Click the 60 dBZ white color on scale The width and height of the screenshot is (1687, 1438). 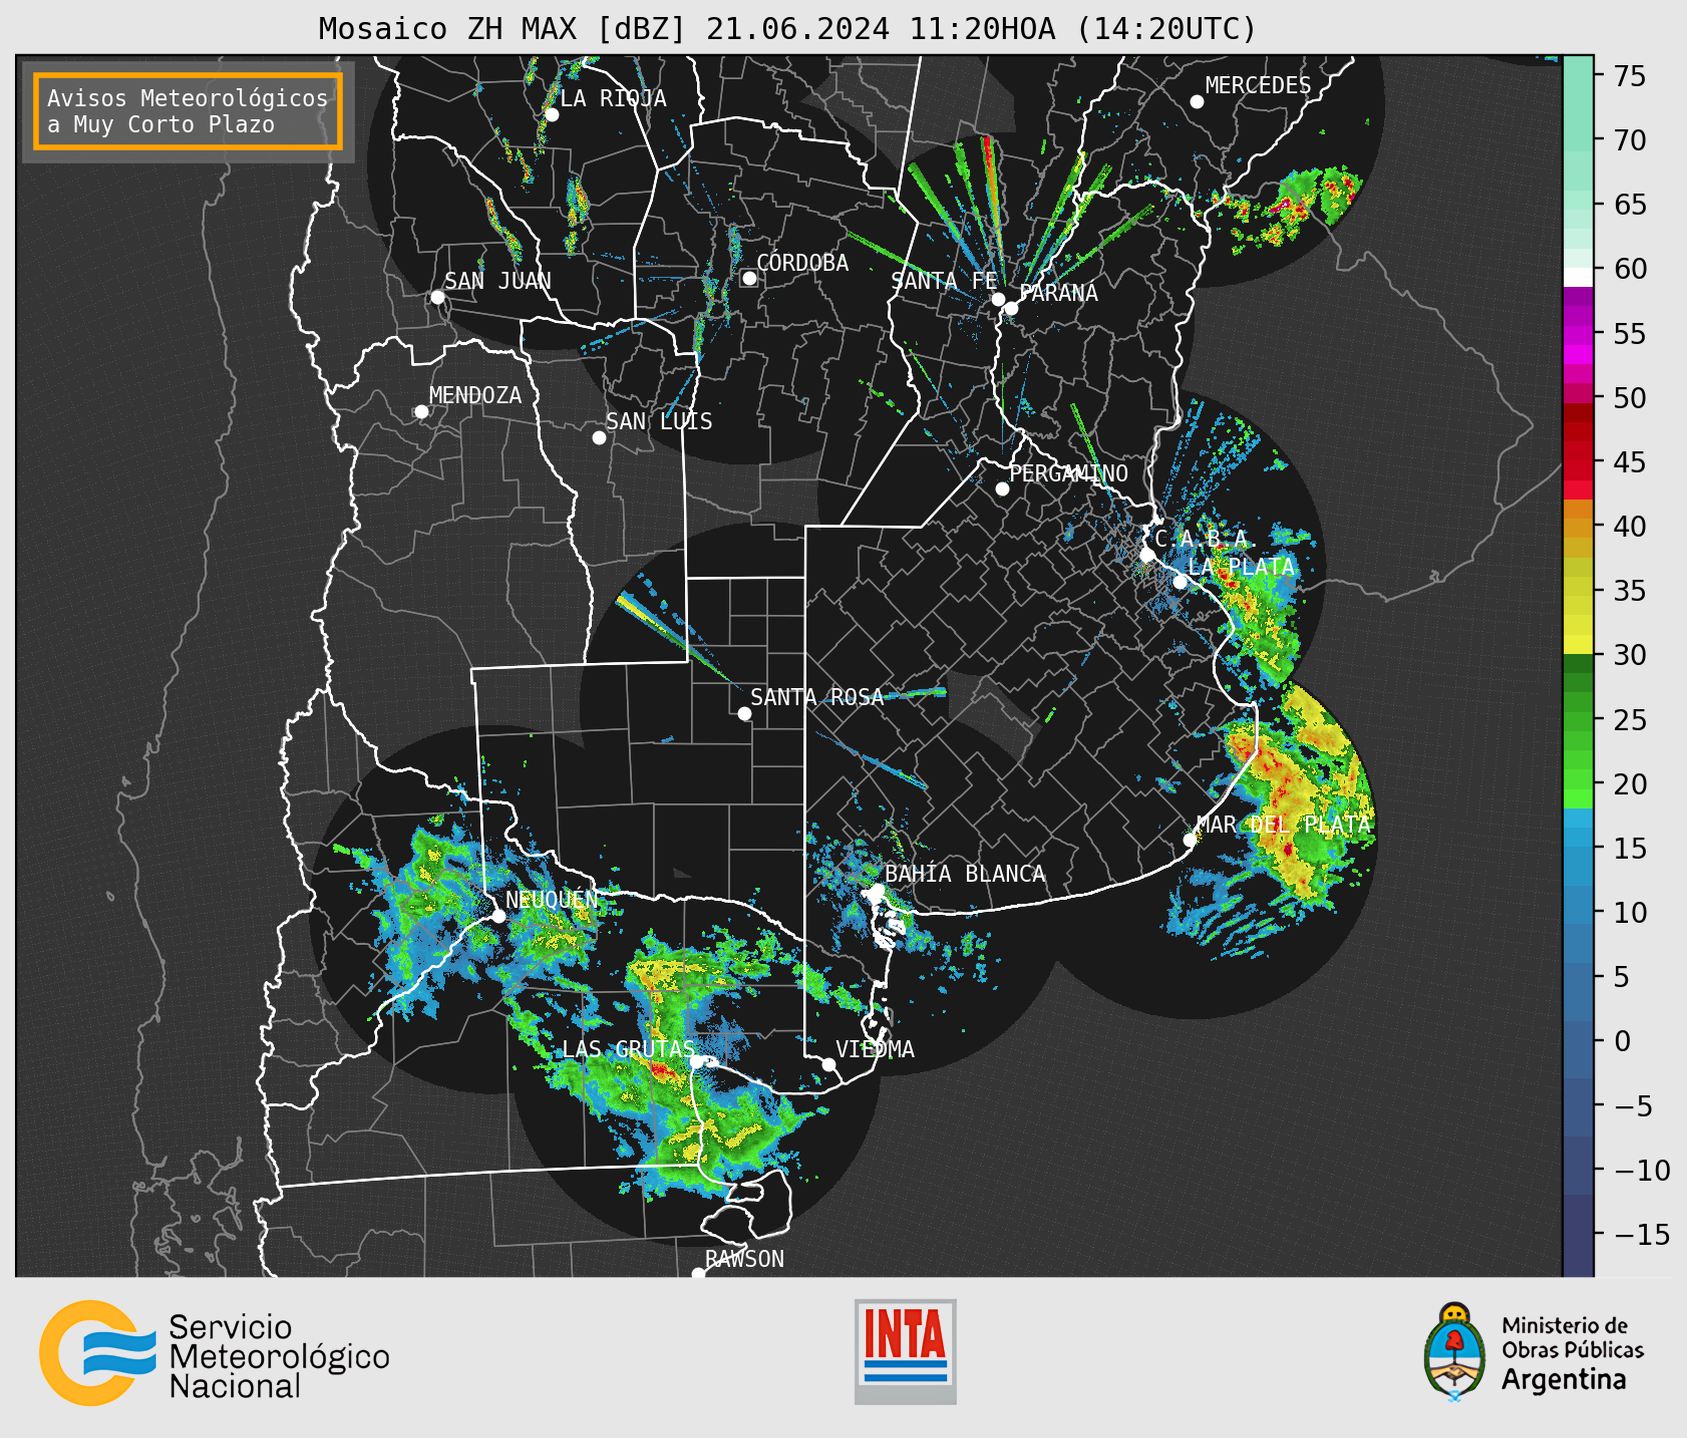1578,276
